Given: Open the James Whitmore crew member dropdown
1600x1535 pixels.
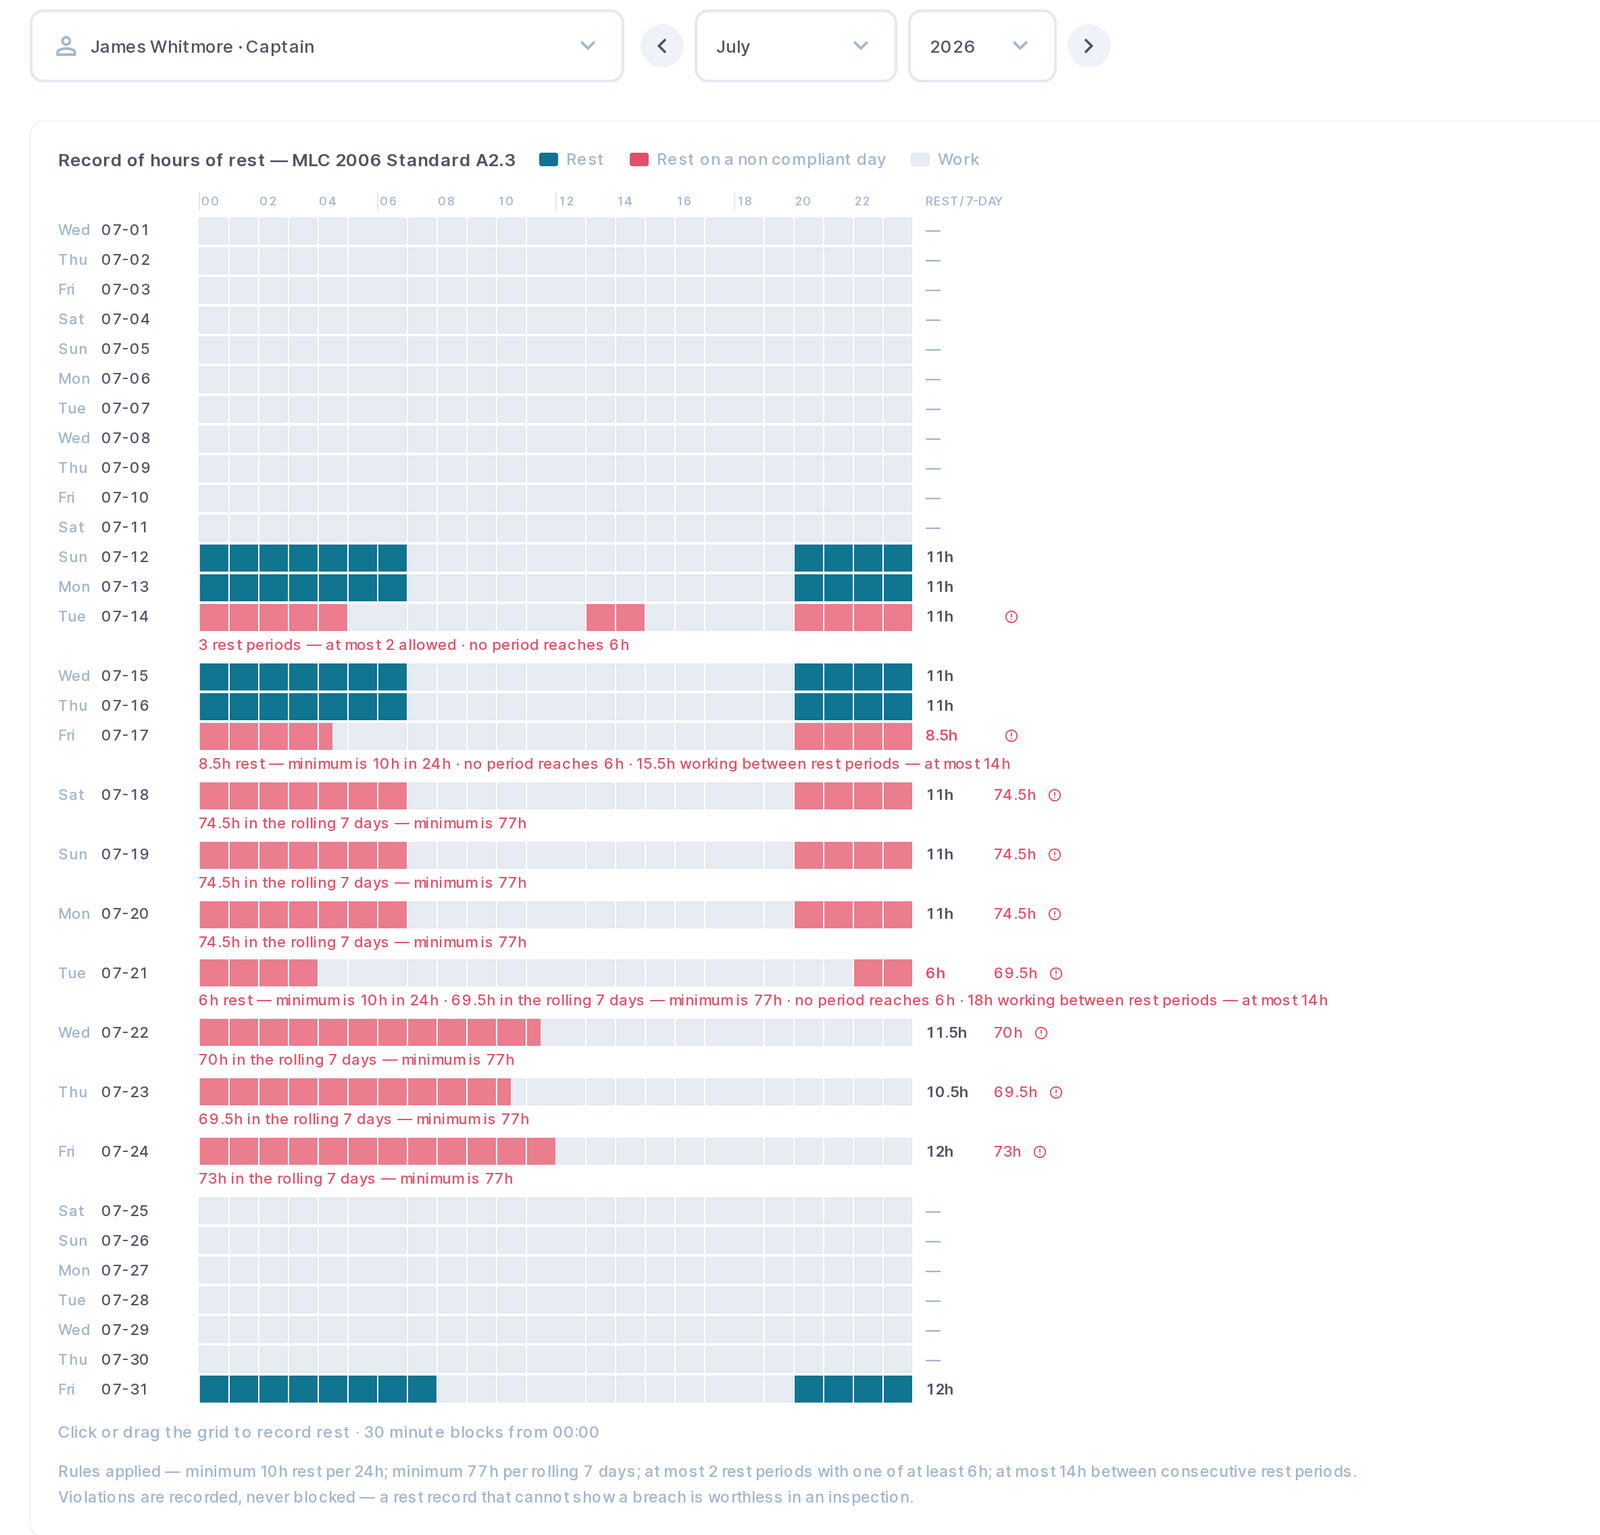Looking at the screenshot, I should [327, 46].
